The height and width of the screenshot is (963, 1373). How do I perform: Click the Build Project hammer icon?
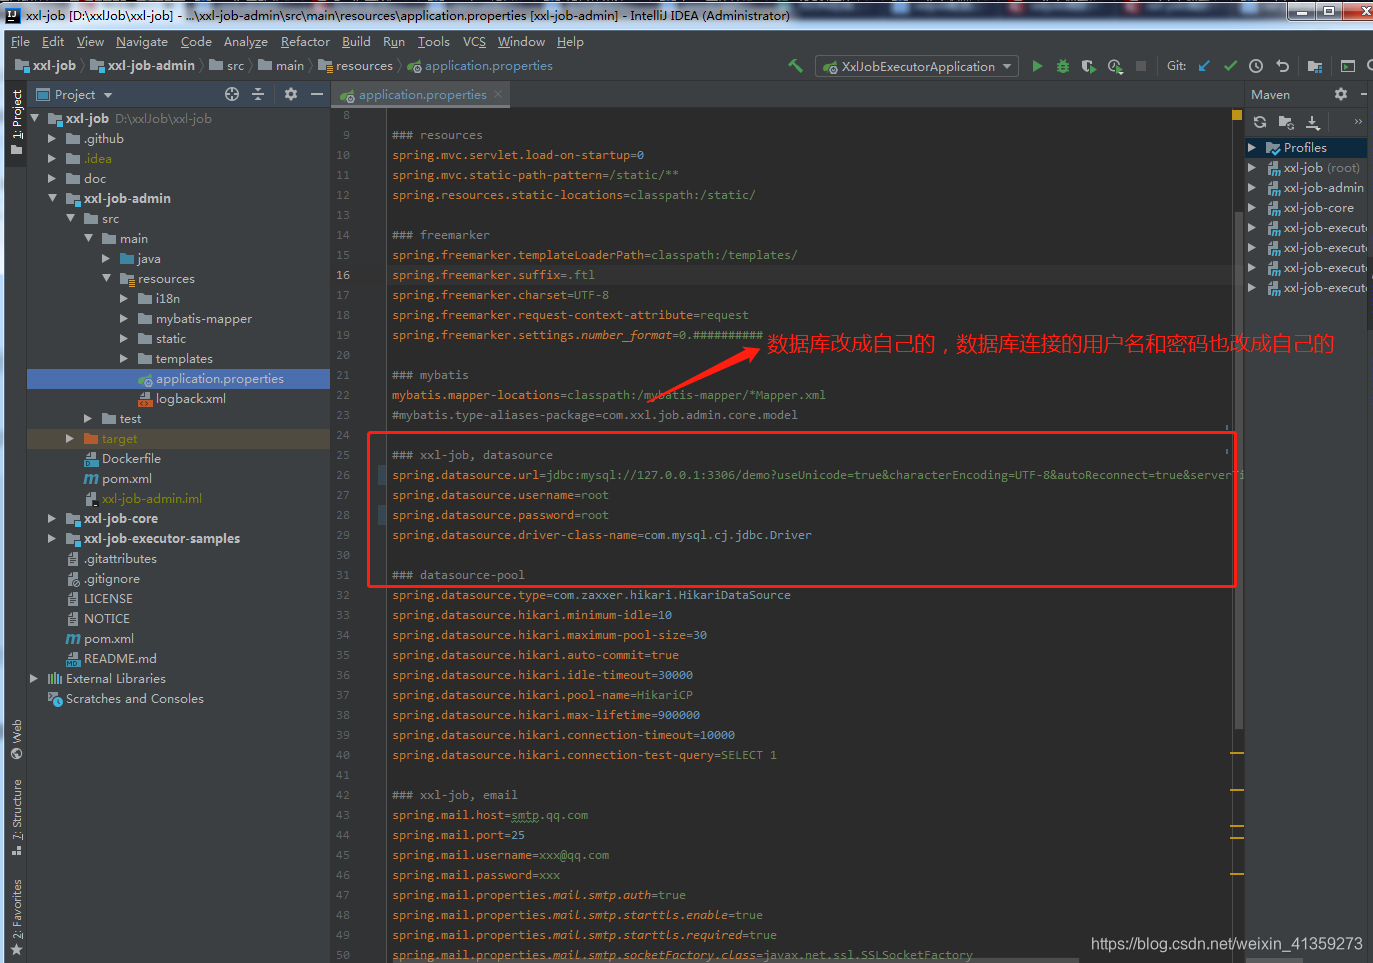tap(796, 66)
